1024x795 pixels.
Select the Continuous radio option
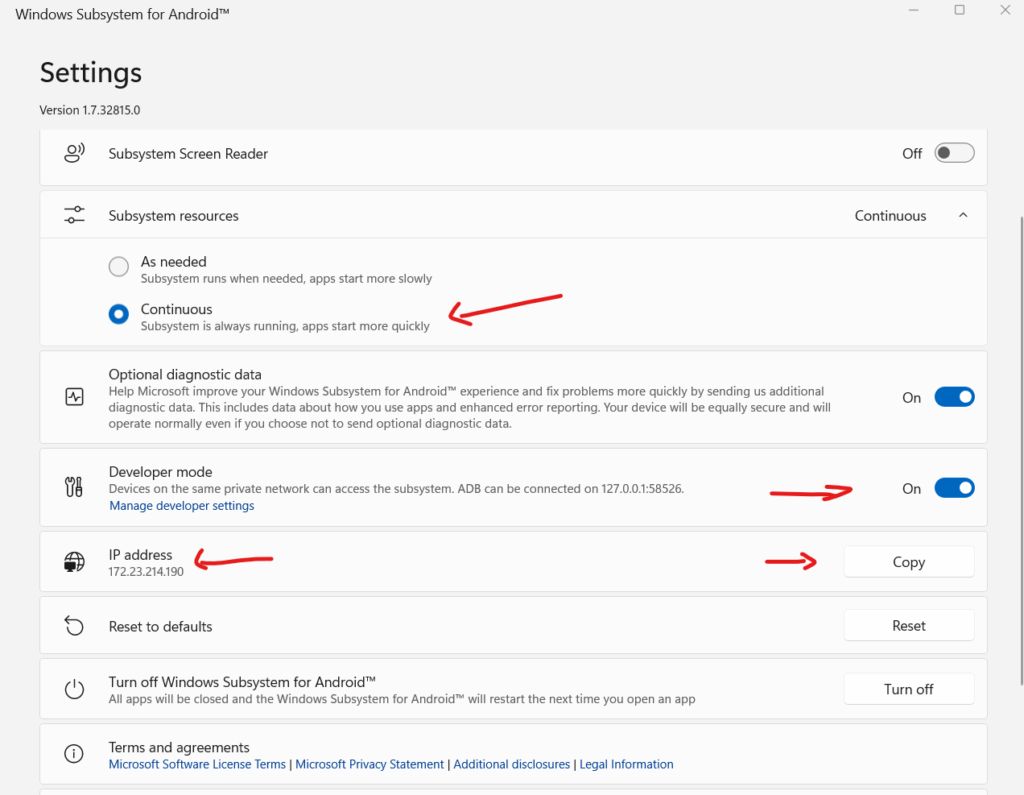pos(119,314)
